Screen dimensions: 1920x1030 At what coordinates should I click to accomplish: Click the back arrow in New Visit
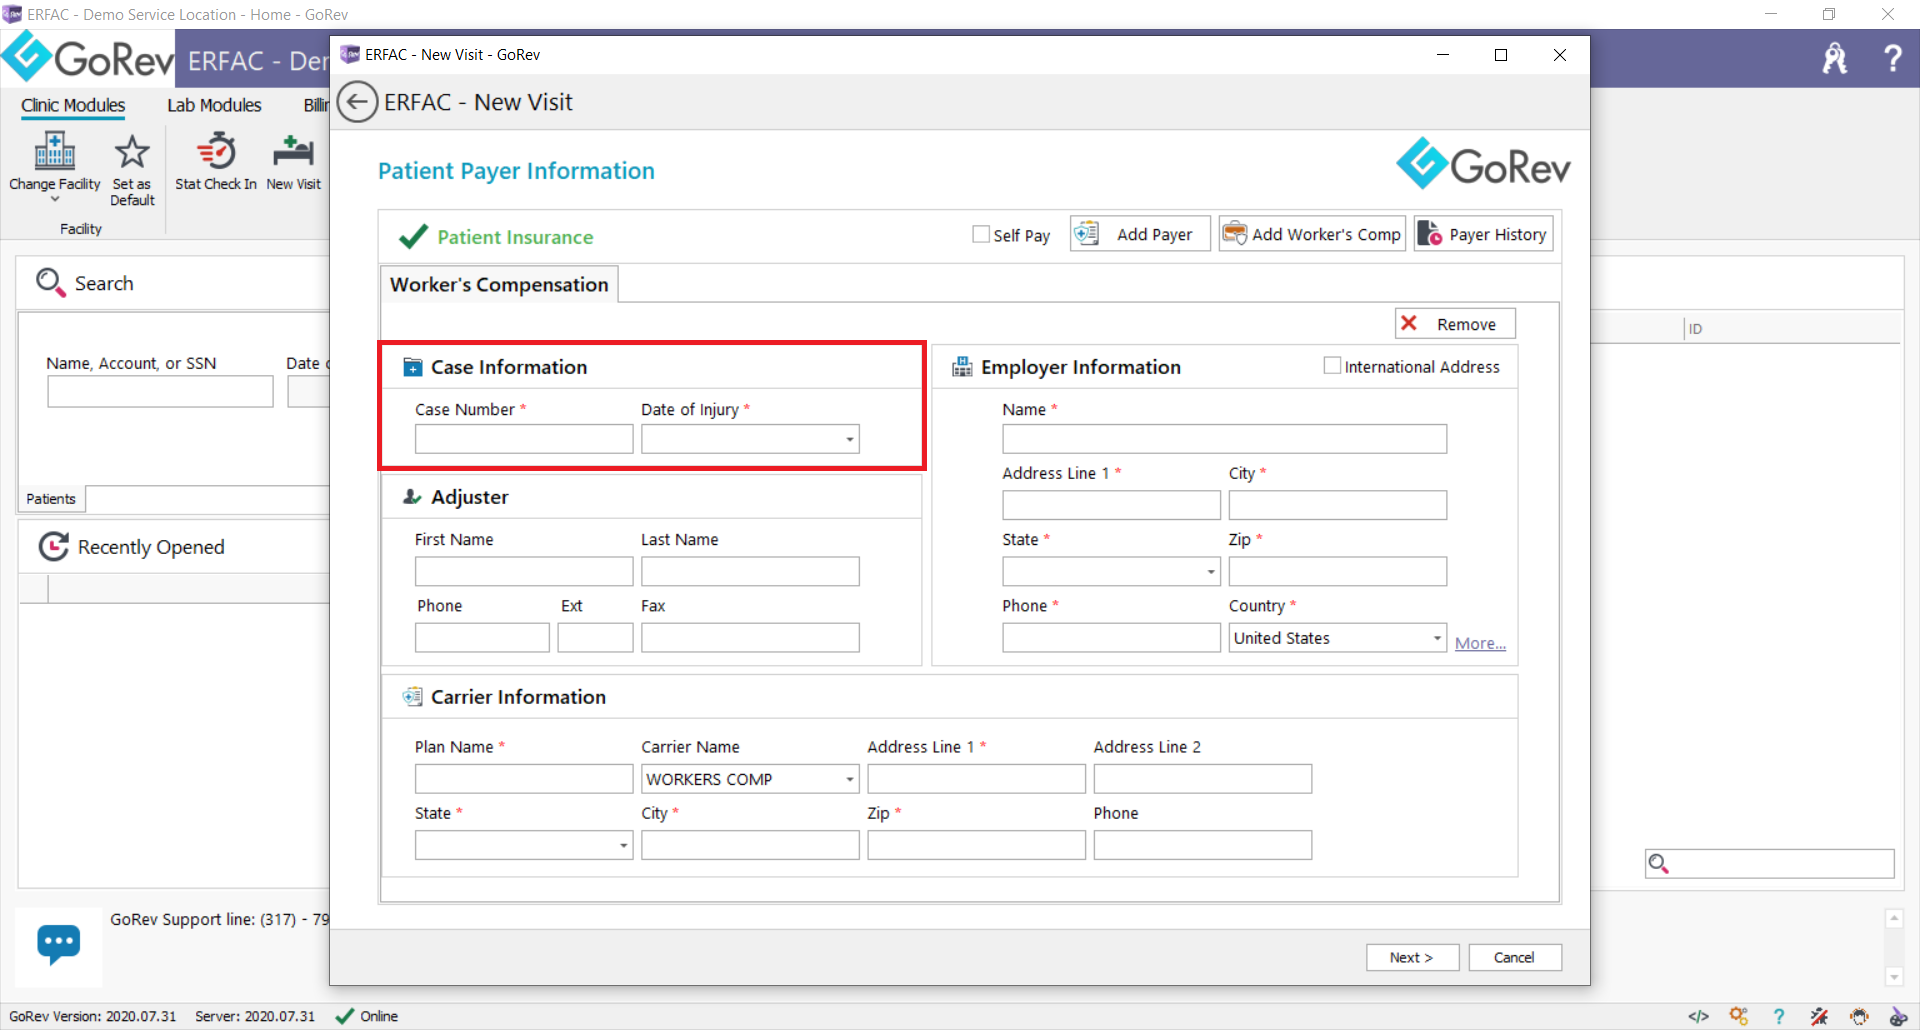pyautogui.click(x=357, y=102)
